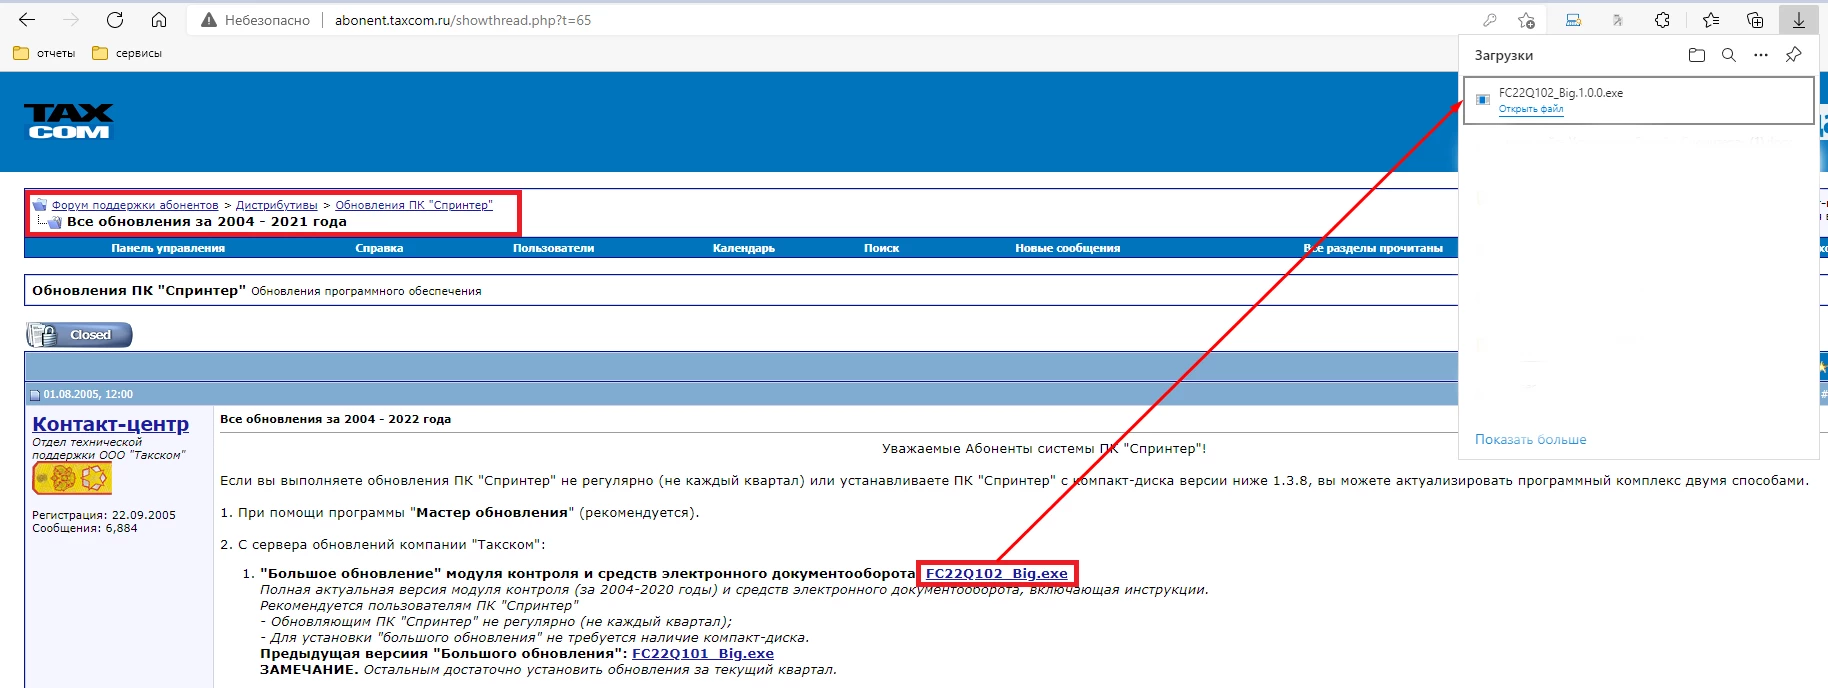Image resolution: width=1828 pixels, height=688 pixels.
Task: Open Collections icon in toolbar
Action: coord(1755,20)
